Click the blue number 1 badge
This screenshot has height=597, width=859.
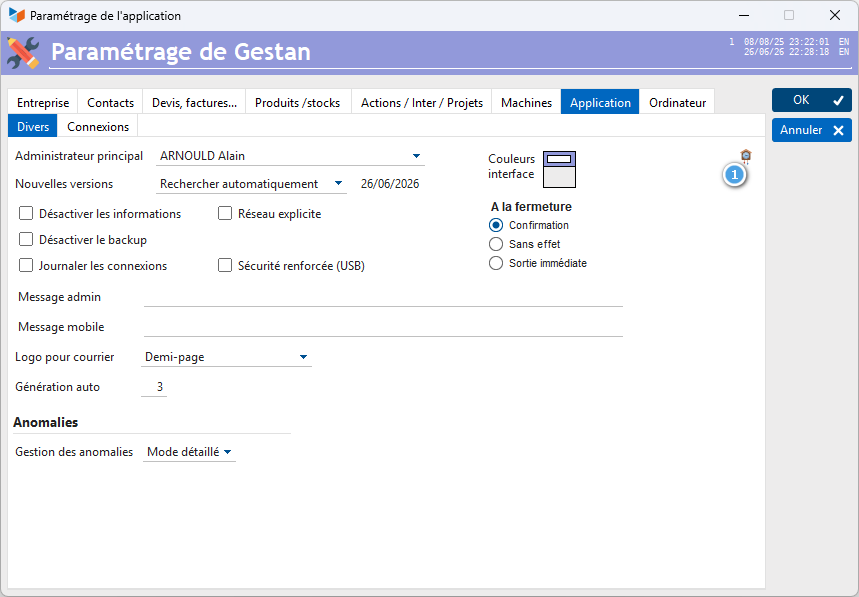click(735, 175)
